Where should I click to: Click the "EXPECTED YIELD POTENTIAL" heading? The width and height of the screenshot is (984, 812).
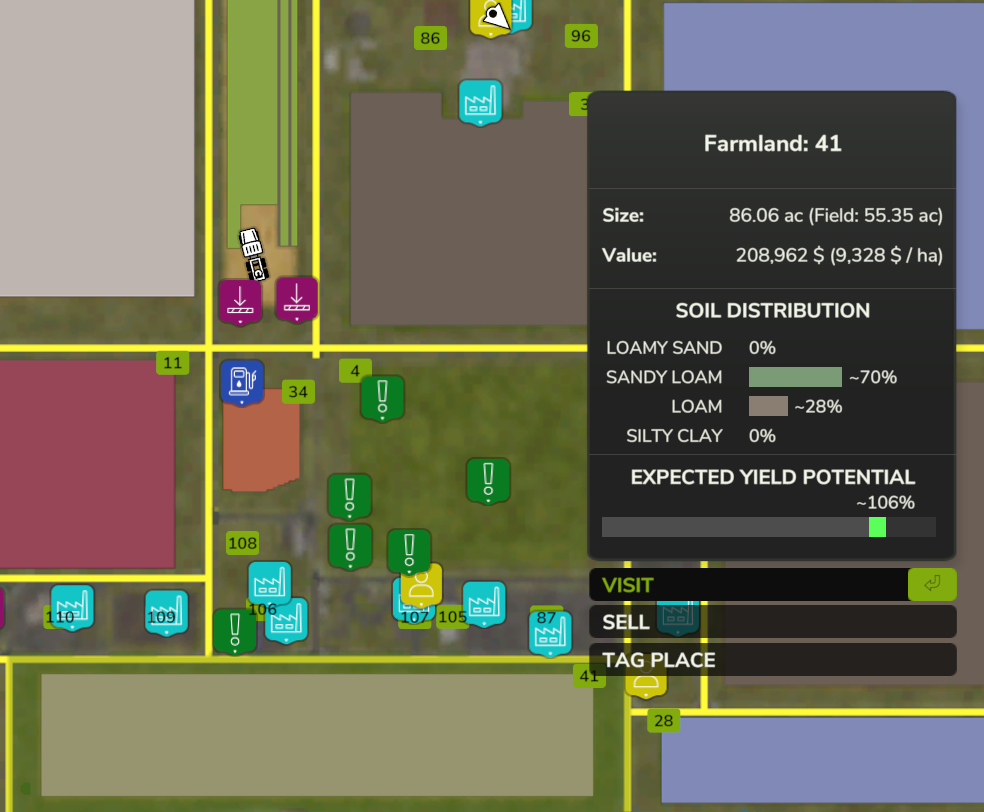(773, 478)
